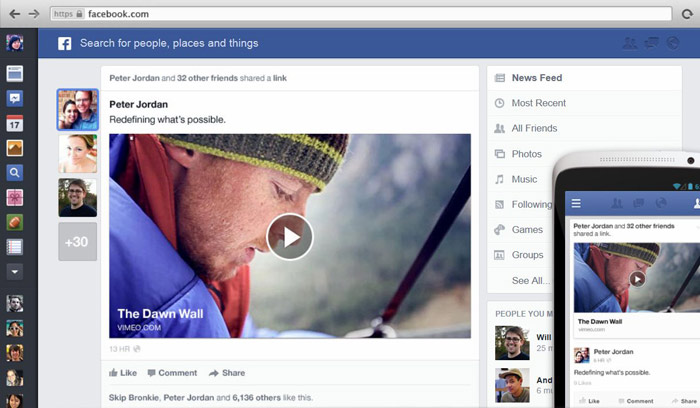This screenshot has height=408, width=700.
Task: Open messages icon in desktop header
Action: click(x=652, y=43)
